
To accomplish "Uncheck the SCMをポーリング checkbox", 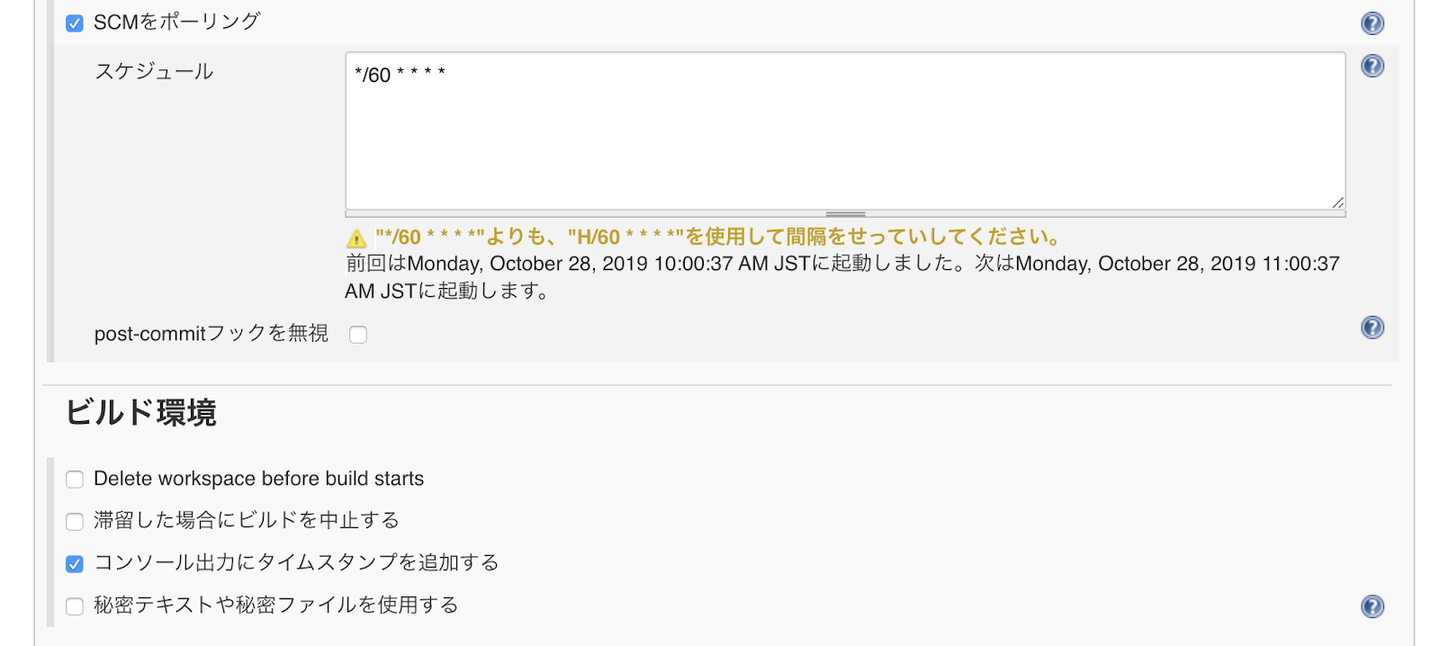I will [x=75, y=23].
